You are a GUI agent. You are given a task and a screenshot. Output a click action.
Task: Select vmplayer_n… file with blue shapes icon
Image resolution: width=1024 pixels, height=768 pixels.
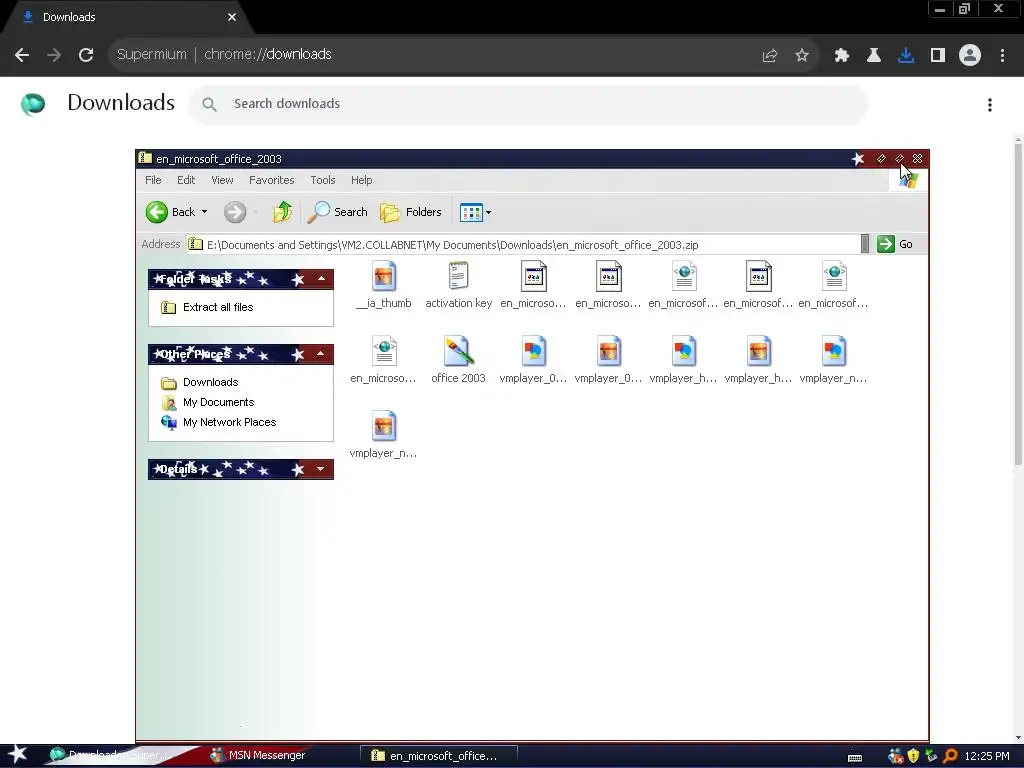coord(833,360)
